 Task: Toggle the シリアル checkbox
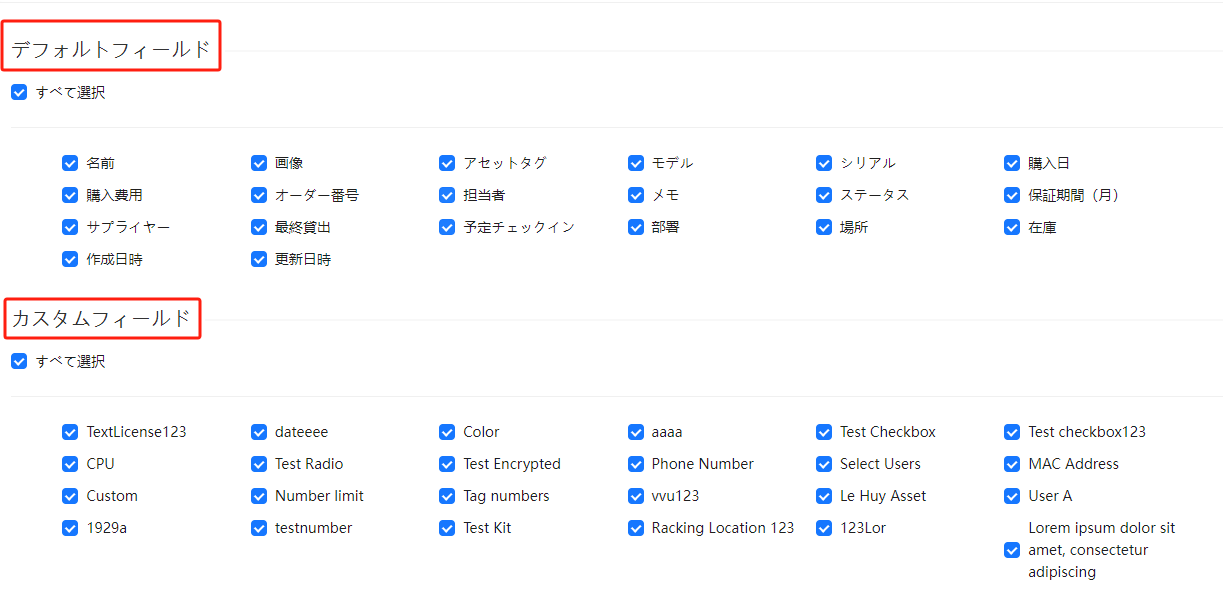coord(824,163)
